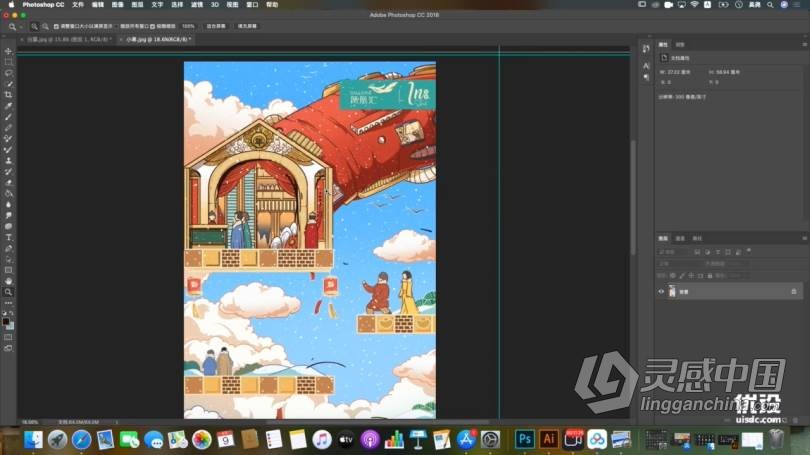Switch to the 属性 panel tab
Screen dimensions: 810x455
click(663, 44)
